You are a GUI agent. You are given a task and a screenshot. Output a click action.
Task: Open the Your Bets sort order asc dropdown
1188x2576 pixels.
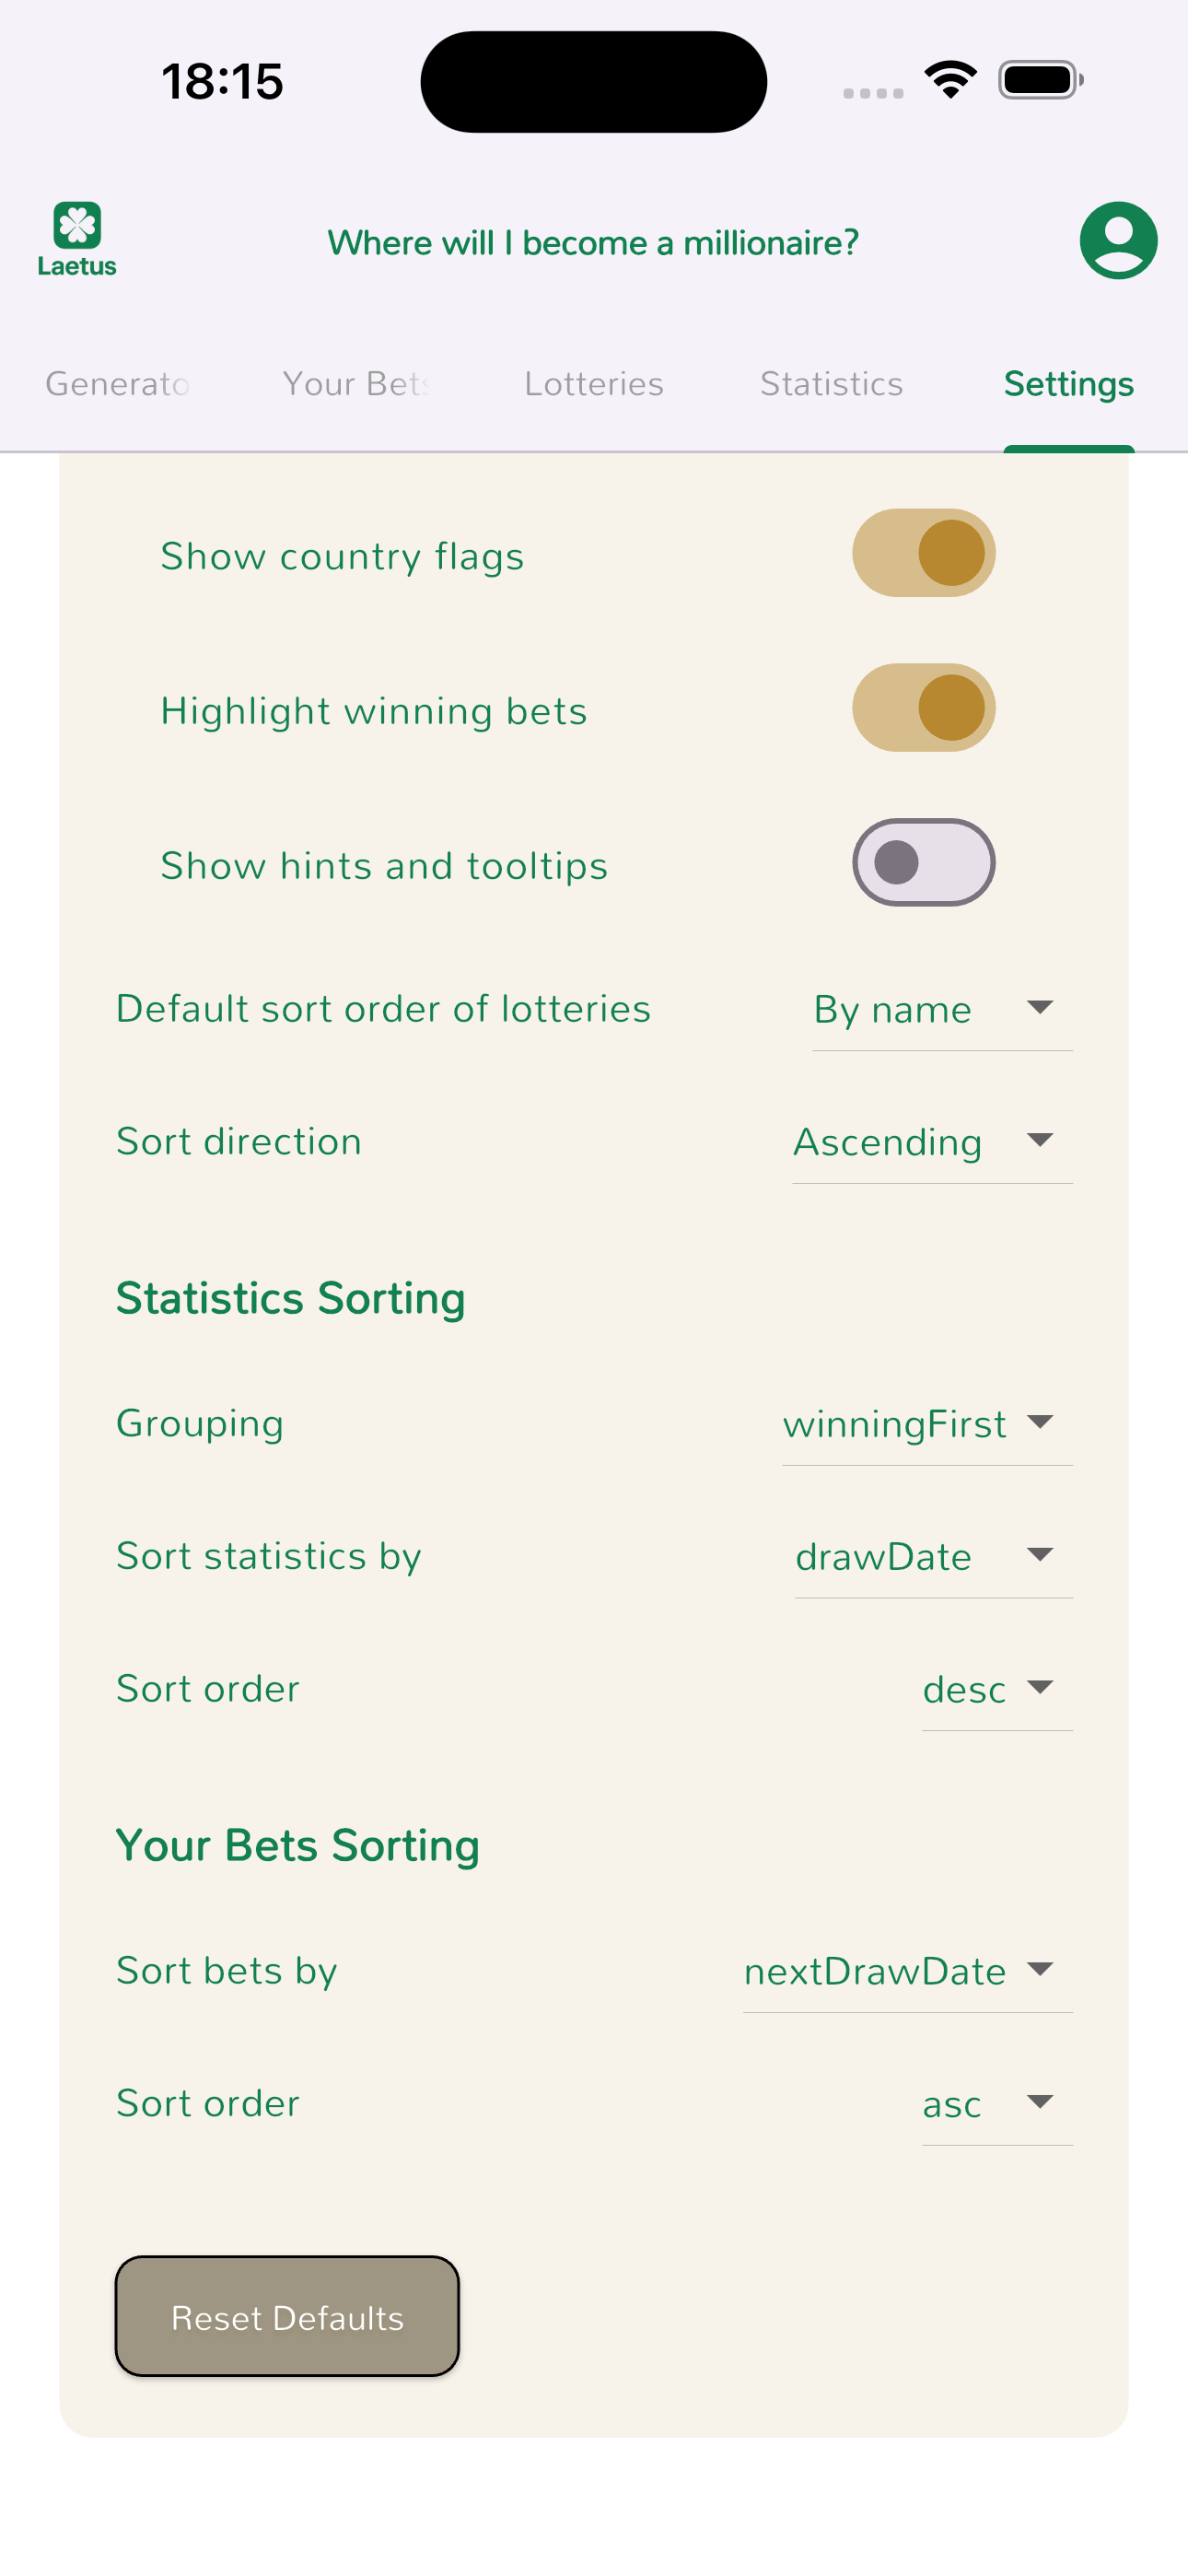pos(996,2104)
